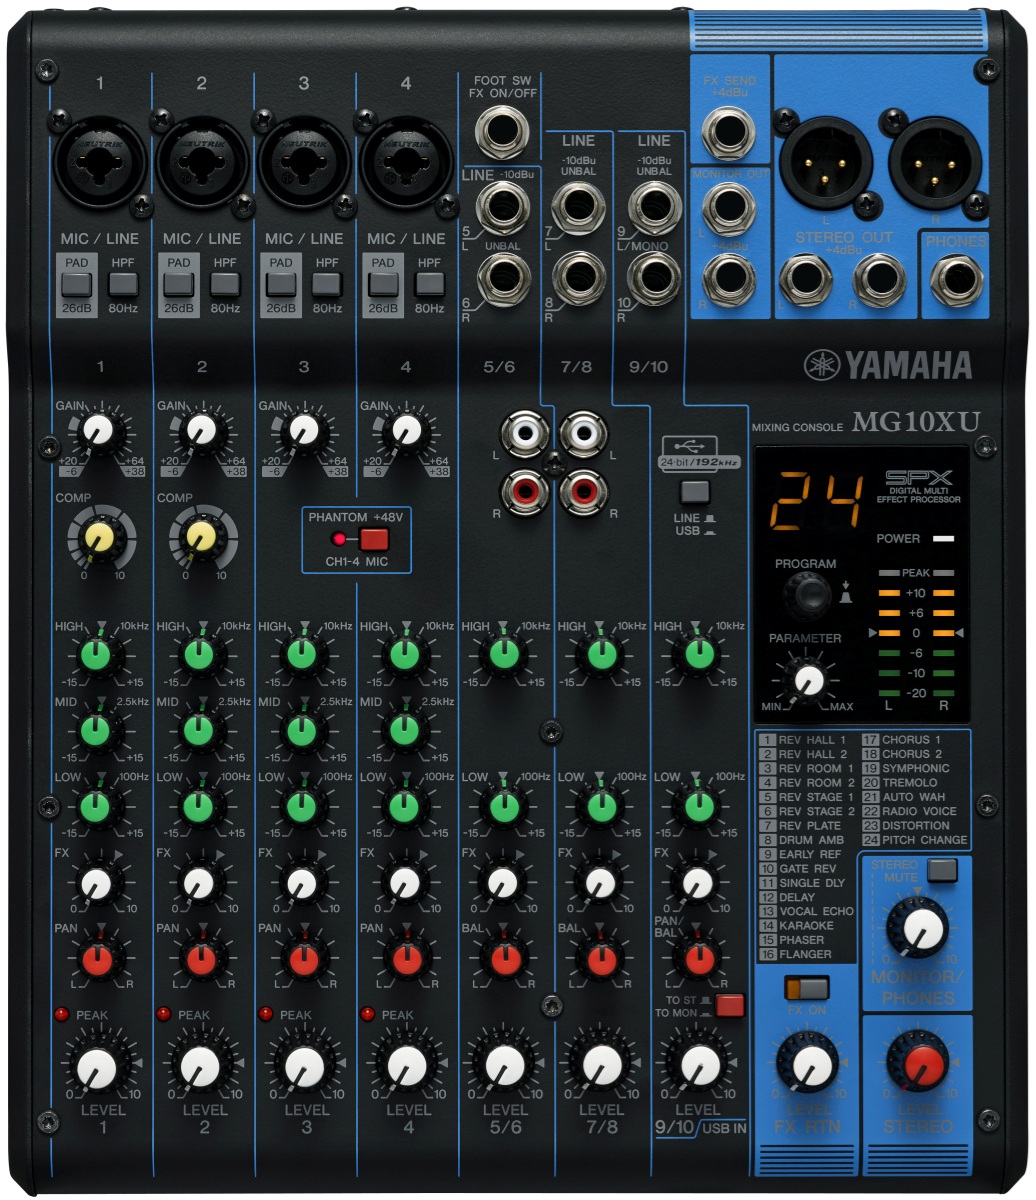Toggle the channel 4 PAD switch
Screen dimensions: 1036x1200
coord(382,284)
